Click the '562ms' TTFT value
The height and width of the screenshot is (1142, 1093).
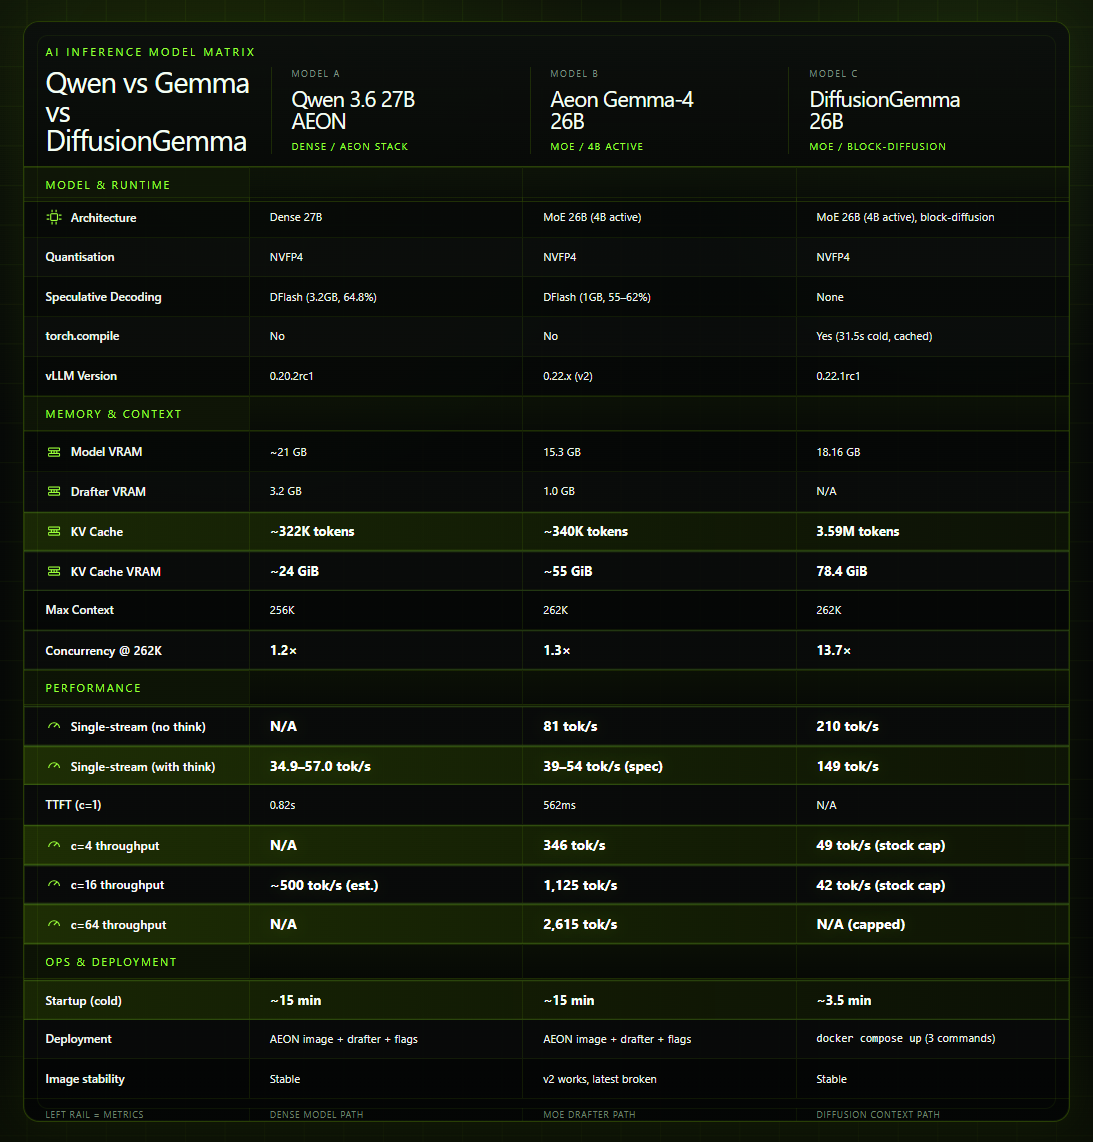[559, 806]
